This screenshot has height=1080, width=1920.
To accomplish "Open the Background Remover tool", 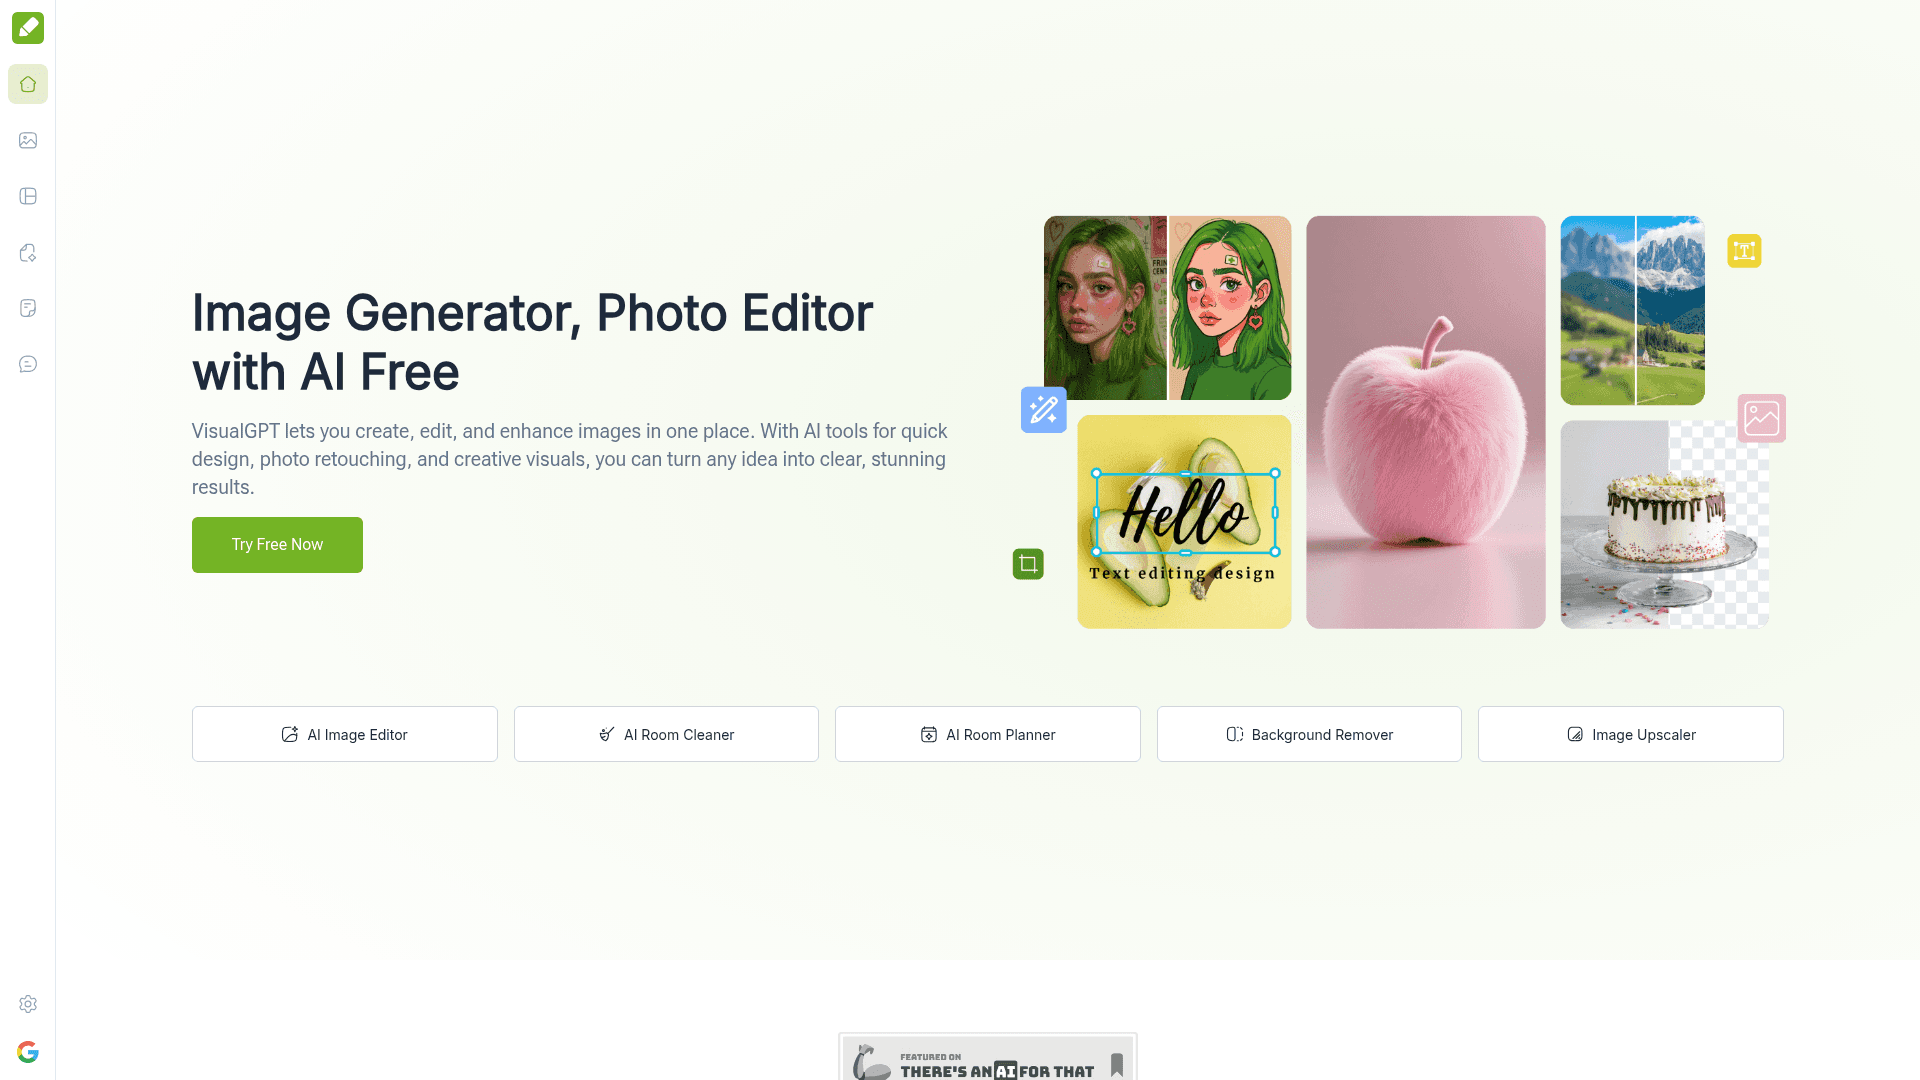I will 1309,734.
